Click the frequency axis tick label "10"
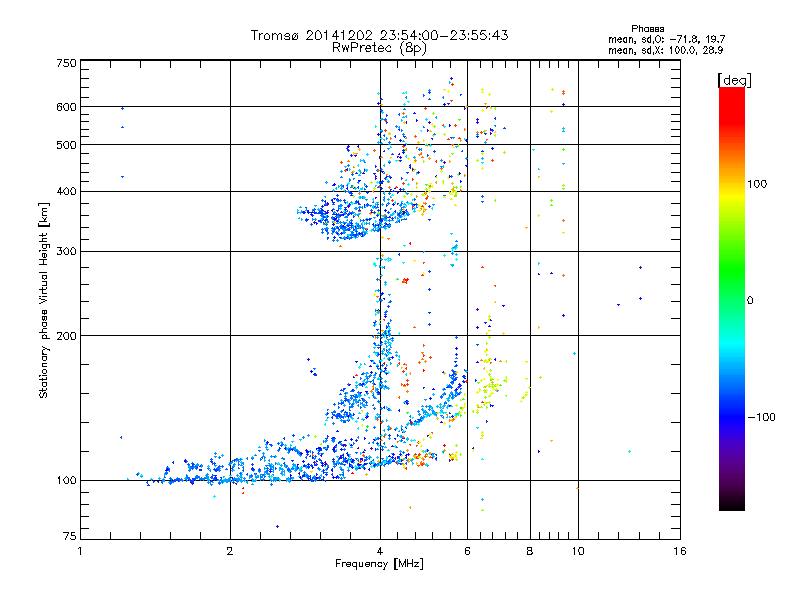800x600 pixels. tap(578, 551)
